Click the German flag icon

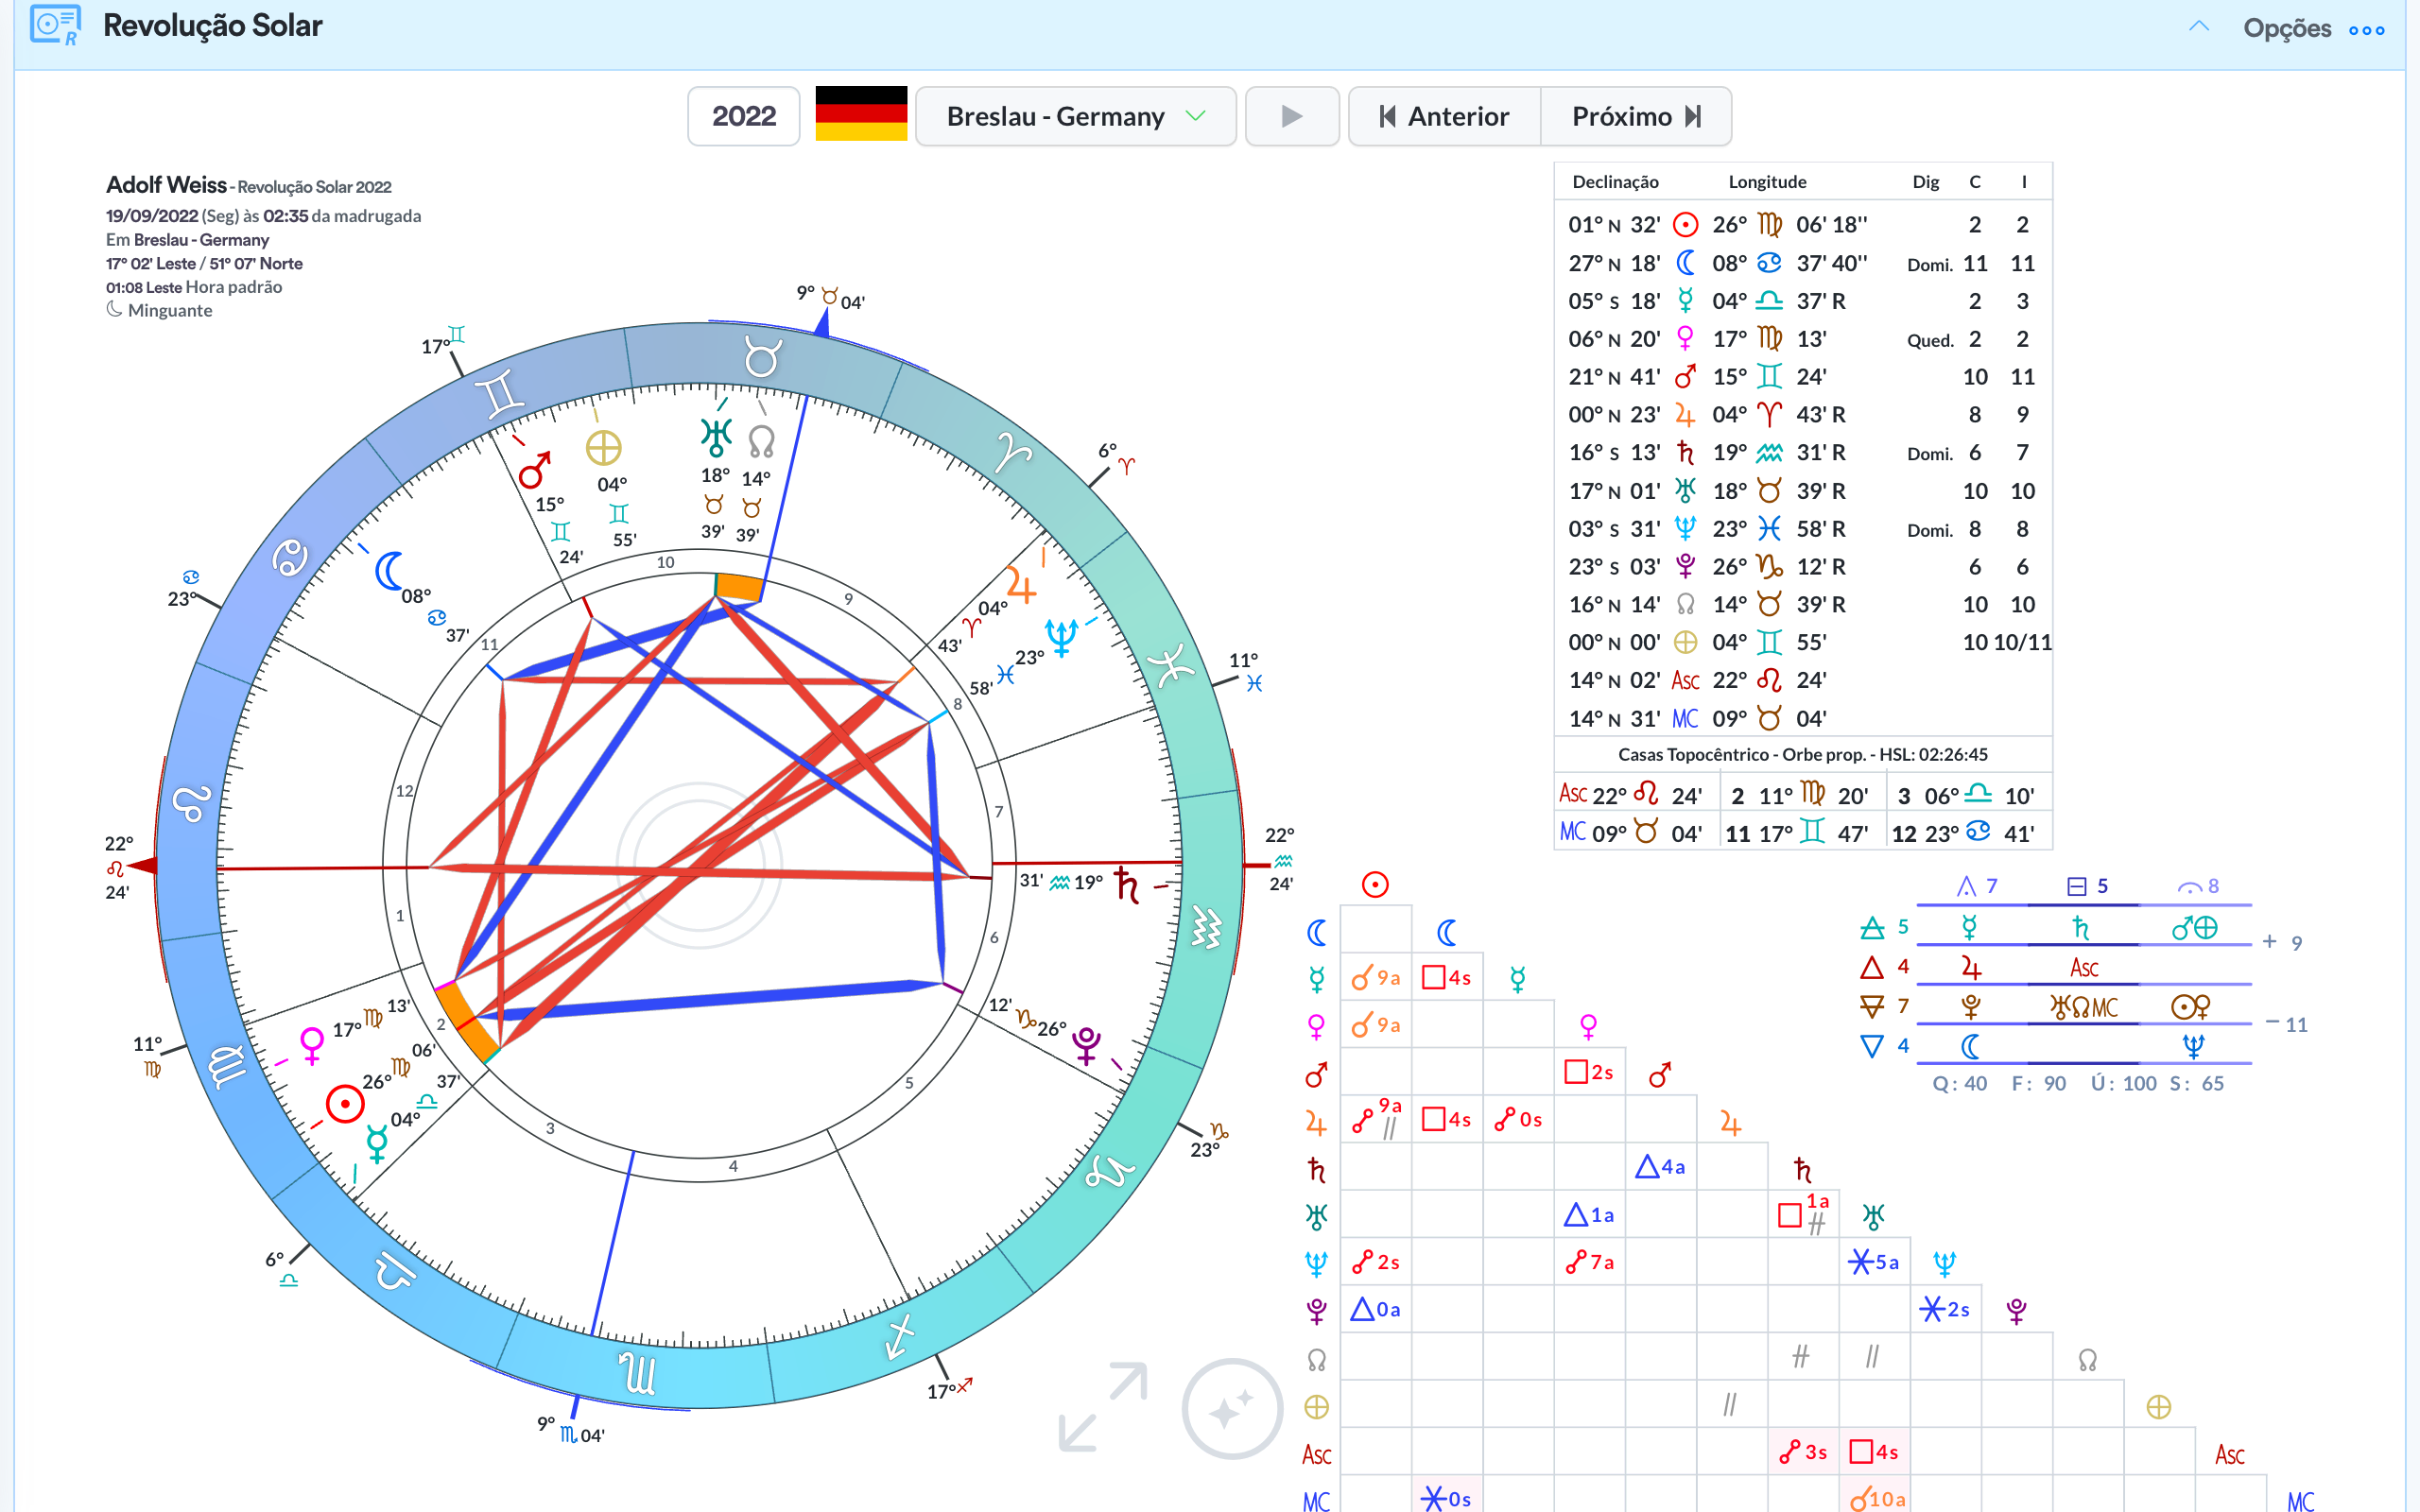coord(861,115)
